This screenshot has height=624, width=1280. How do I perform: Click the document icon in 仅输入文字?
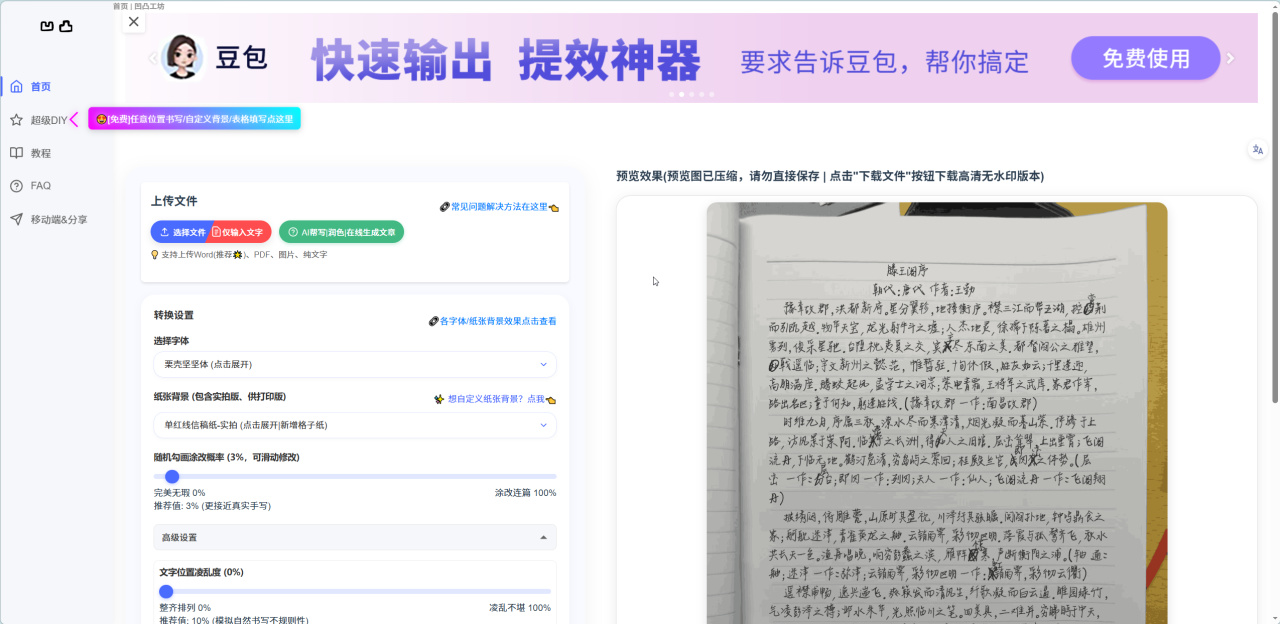216,232
